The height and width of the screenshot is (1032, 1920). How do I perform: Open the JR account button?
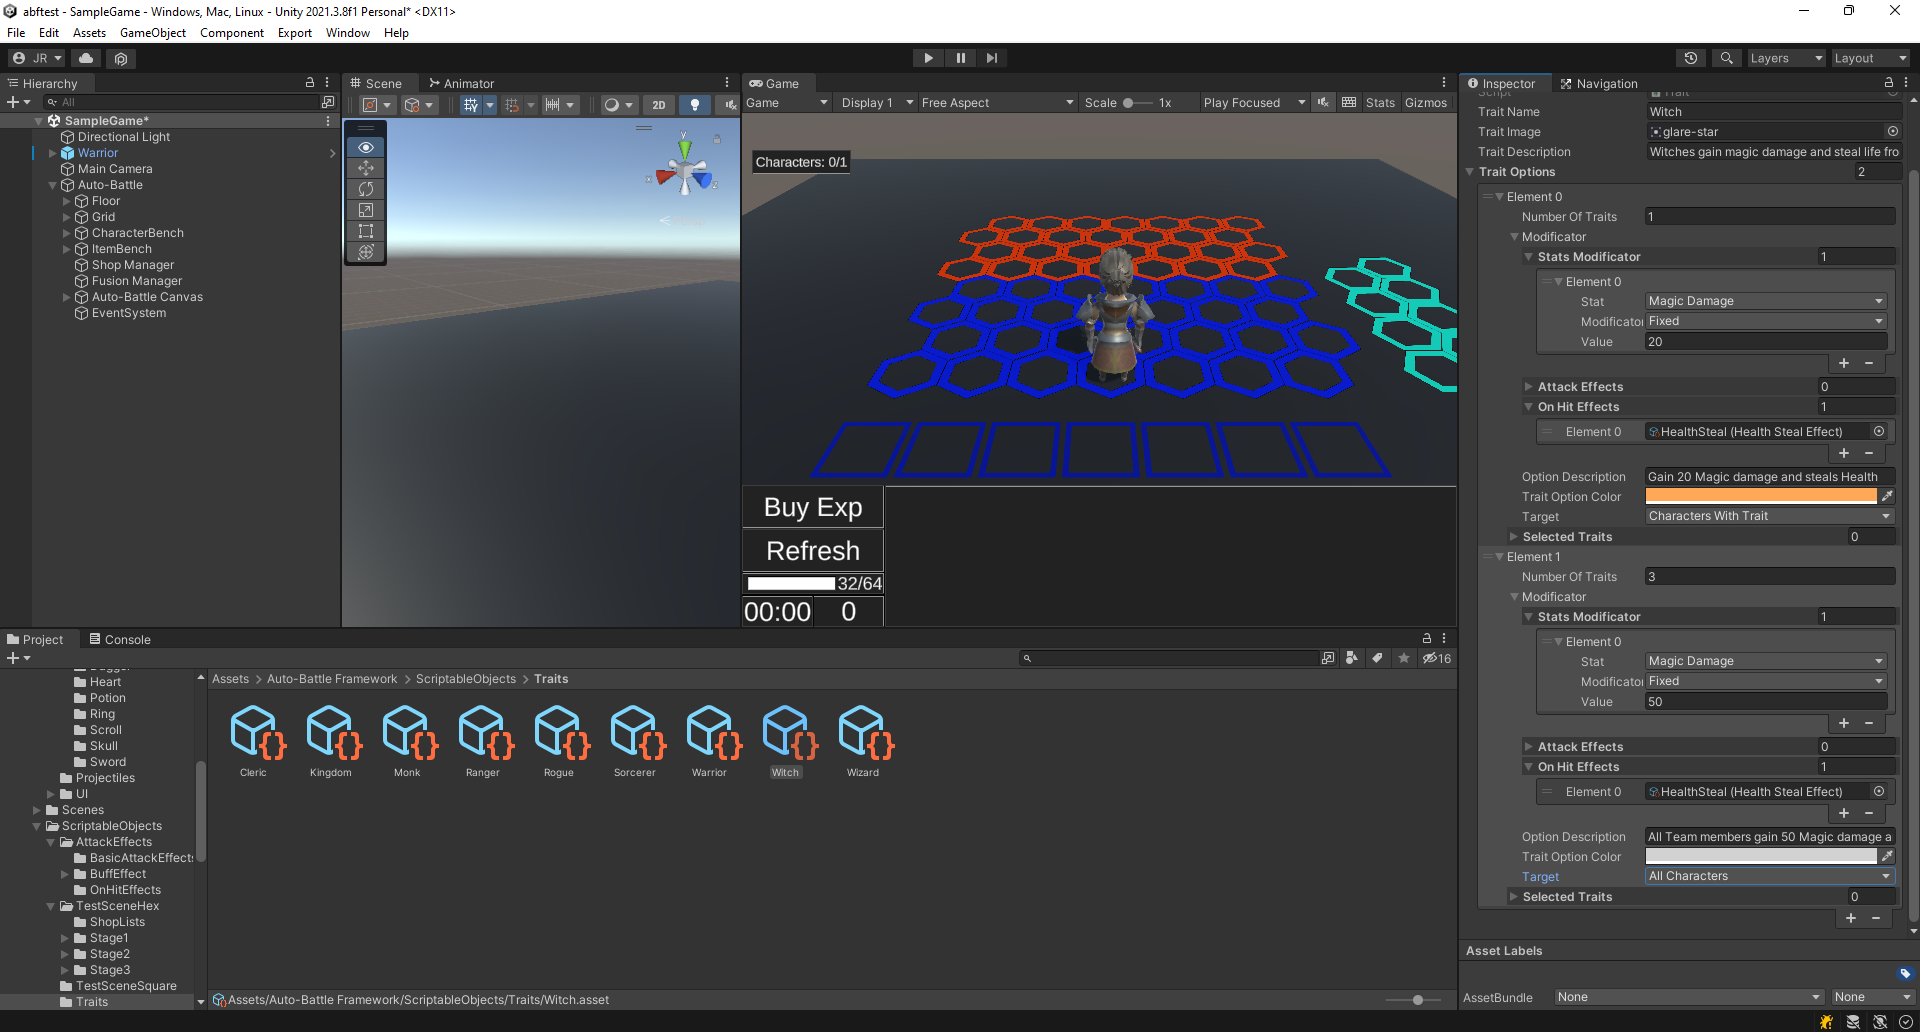pyautogui.click(x=37, y=58)
